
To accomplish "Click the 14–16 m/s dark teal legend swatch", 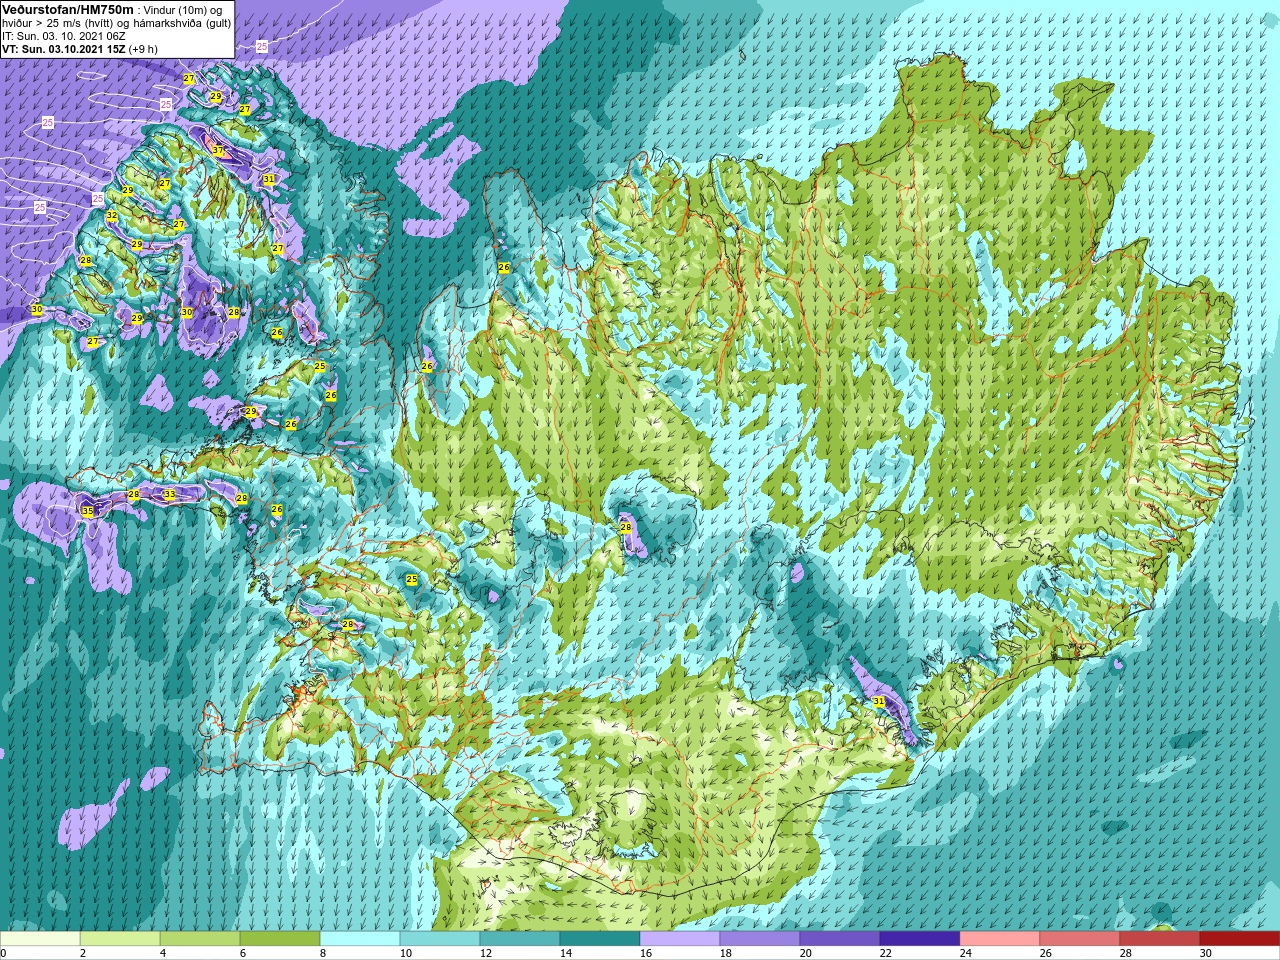I will point(600,939).
